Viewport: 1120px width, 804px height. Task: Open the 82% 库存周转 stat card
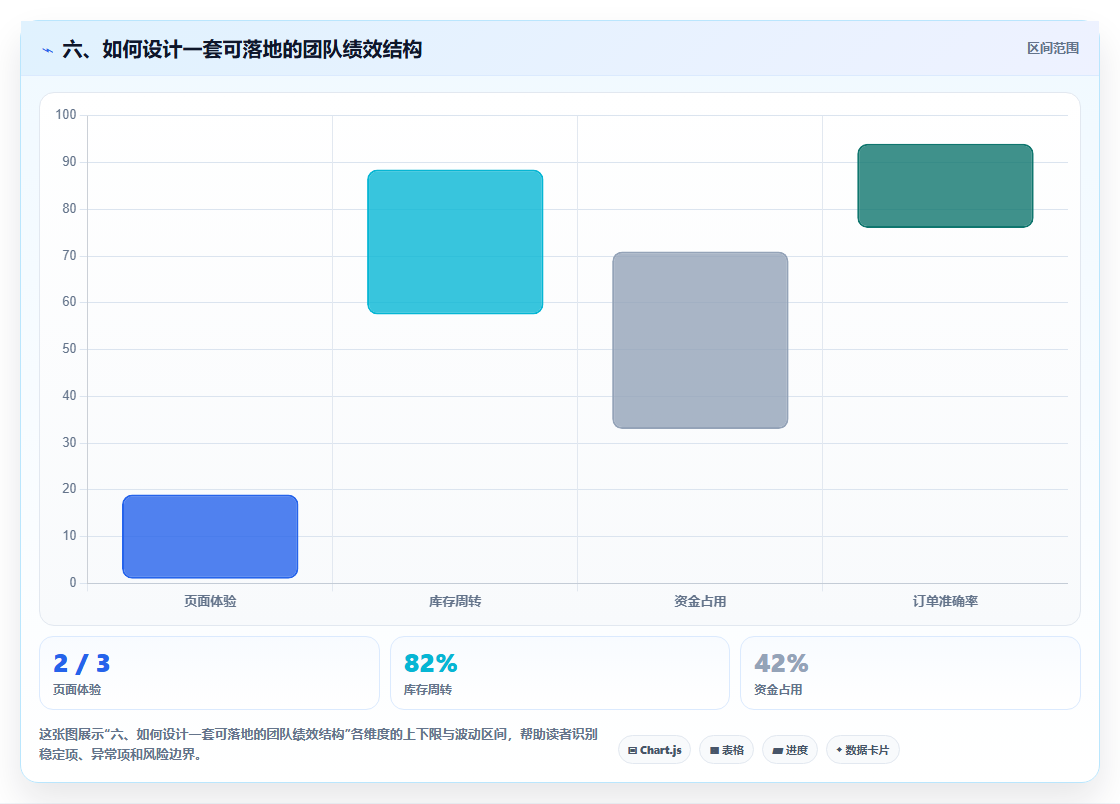(x=559, y=673)
